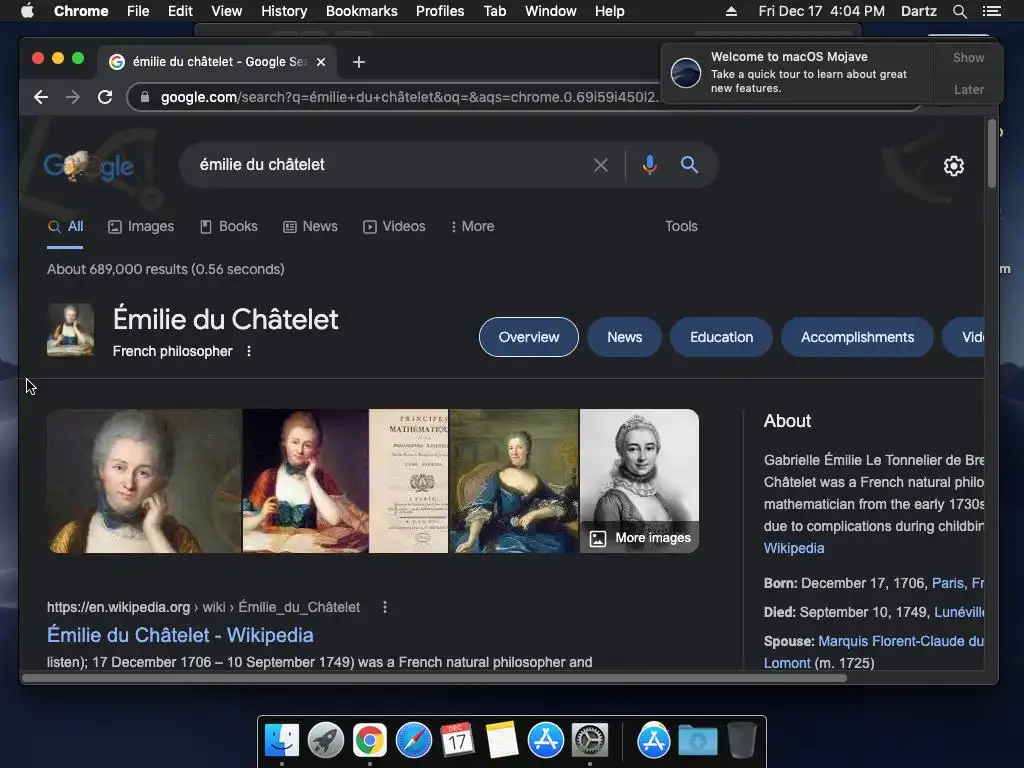The width and height of the screenshot is (1024, 768).
Task: Open the first portrait image thumbnail
Action: click(144, 481)
